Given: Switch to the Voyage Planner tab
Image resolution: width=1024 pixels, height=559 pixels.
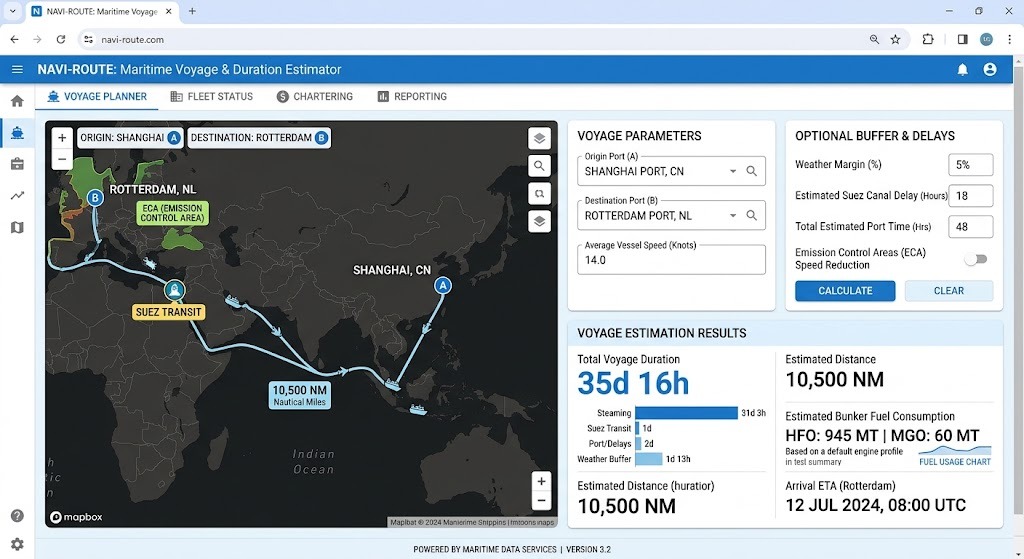Looking at the screenshot, I should point(97,97).
